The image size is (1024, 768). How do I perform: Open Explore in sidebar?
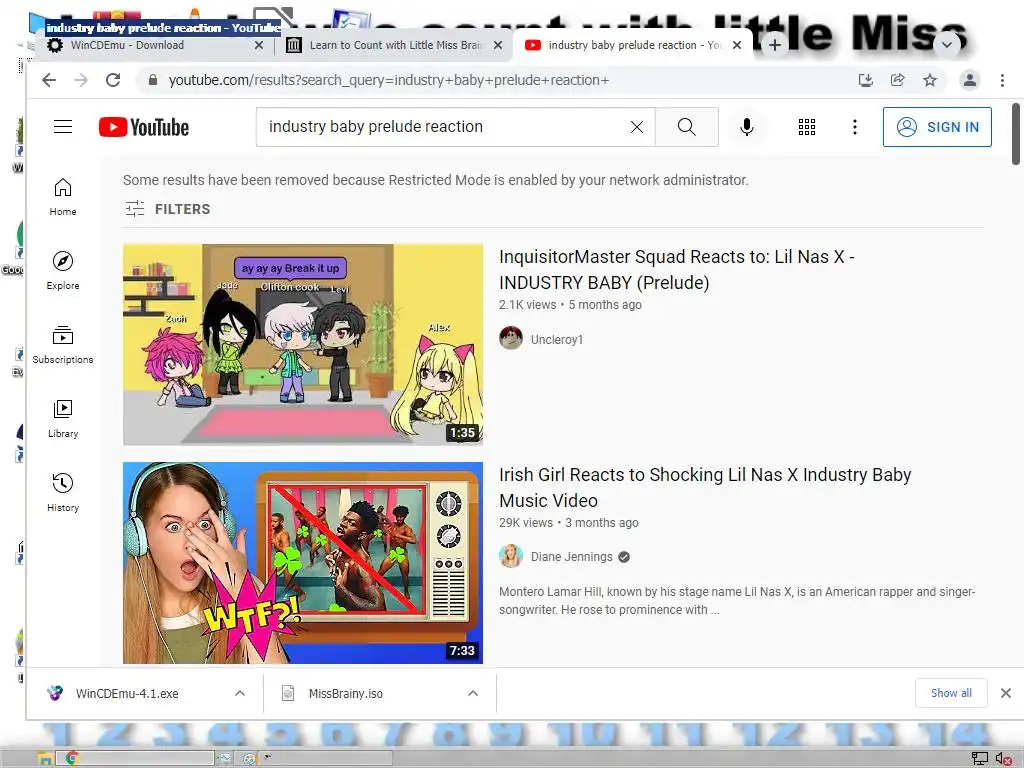coord(63,271)
